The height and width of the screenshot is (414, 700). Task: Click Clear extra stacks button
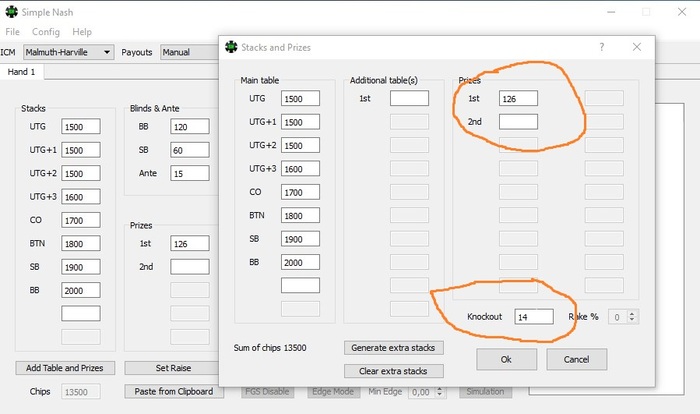393,371
